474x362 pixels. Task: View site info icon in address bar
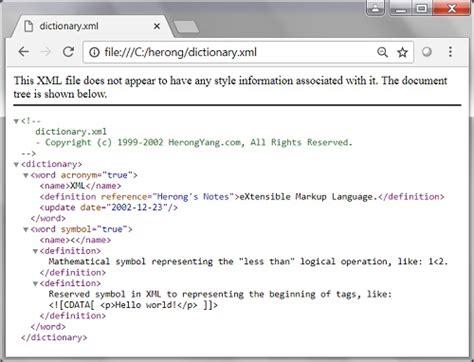[94, 52]
